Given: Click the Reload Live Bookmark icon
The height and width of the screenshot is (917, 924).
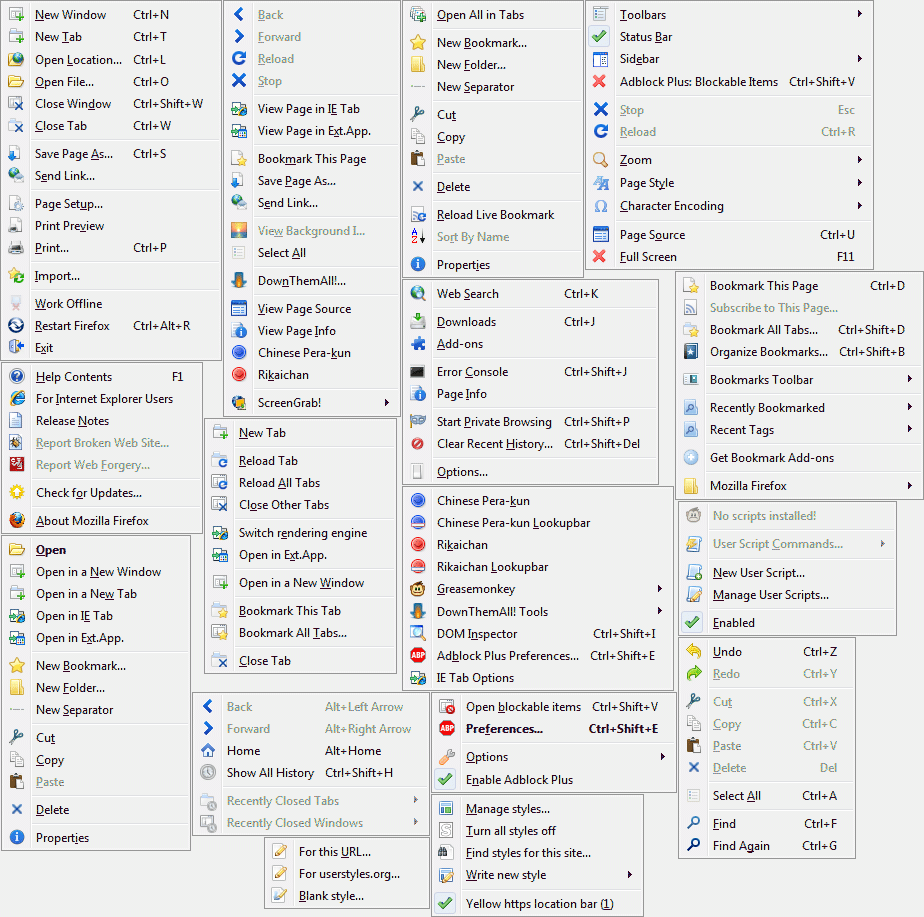Looking at the screenshot, I should click(x=418, y=215).
